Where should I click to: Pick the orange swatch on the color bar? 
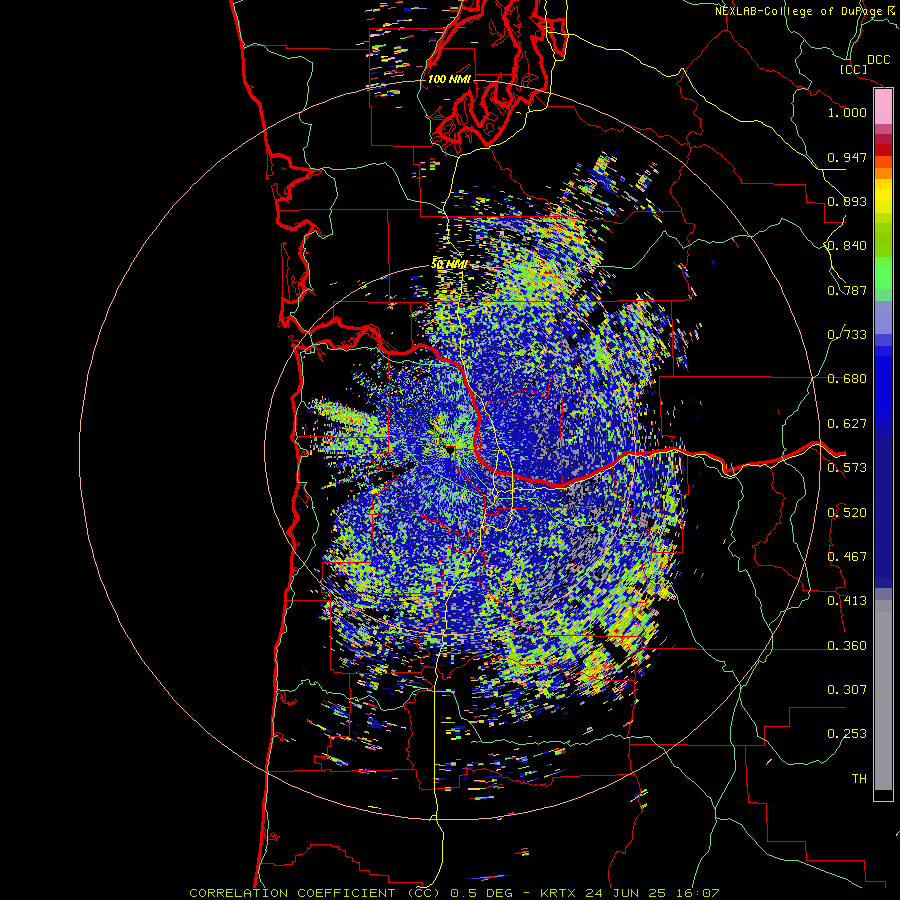(883, 173)
